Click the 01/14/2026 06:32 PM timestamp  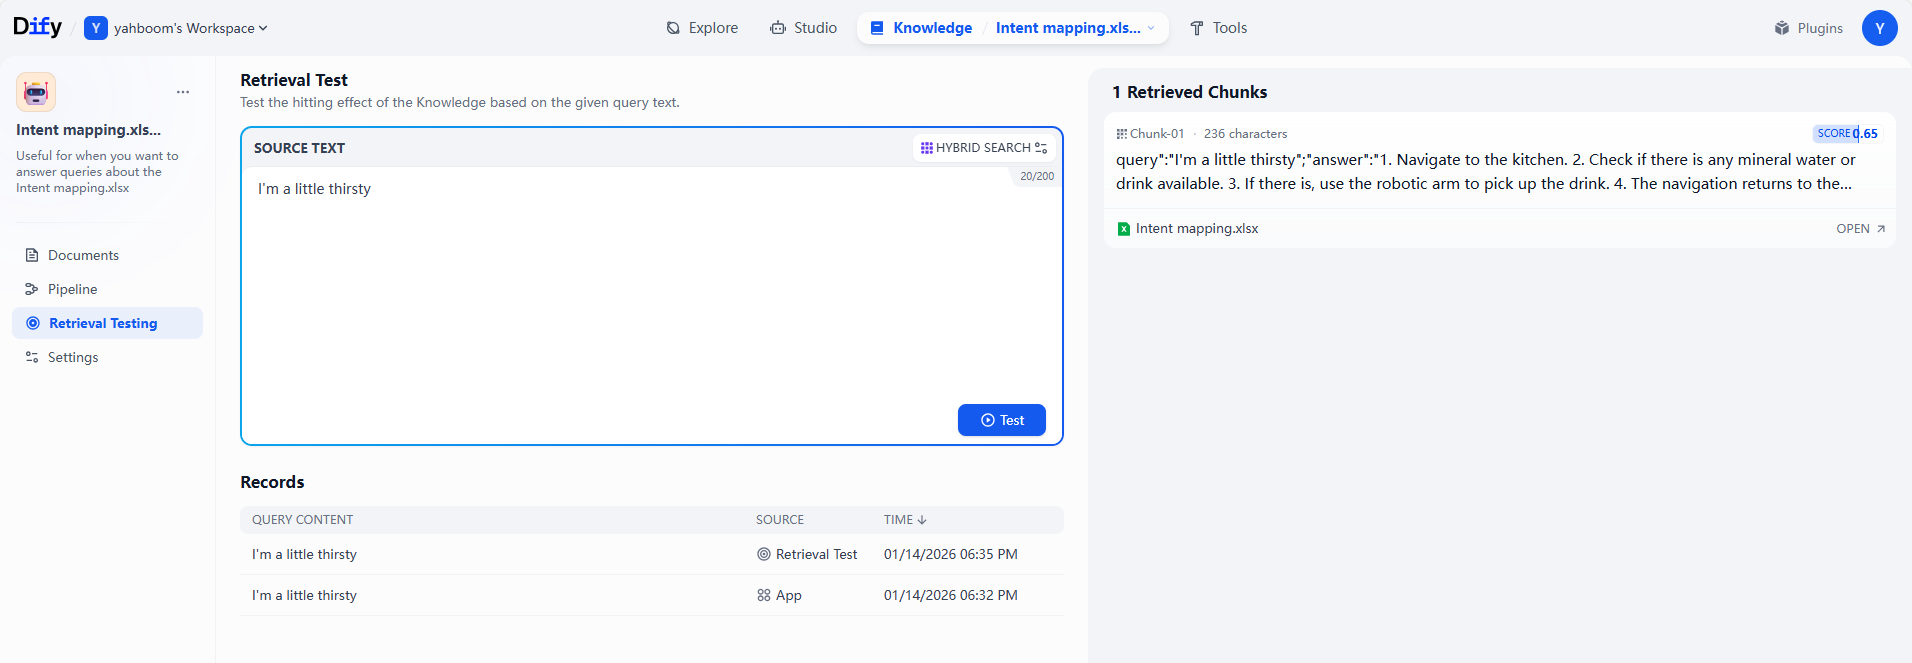(951, 595)
